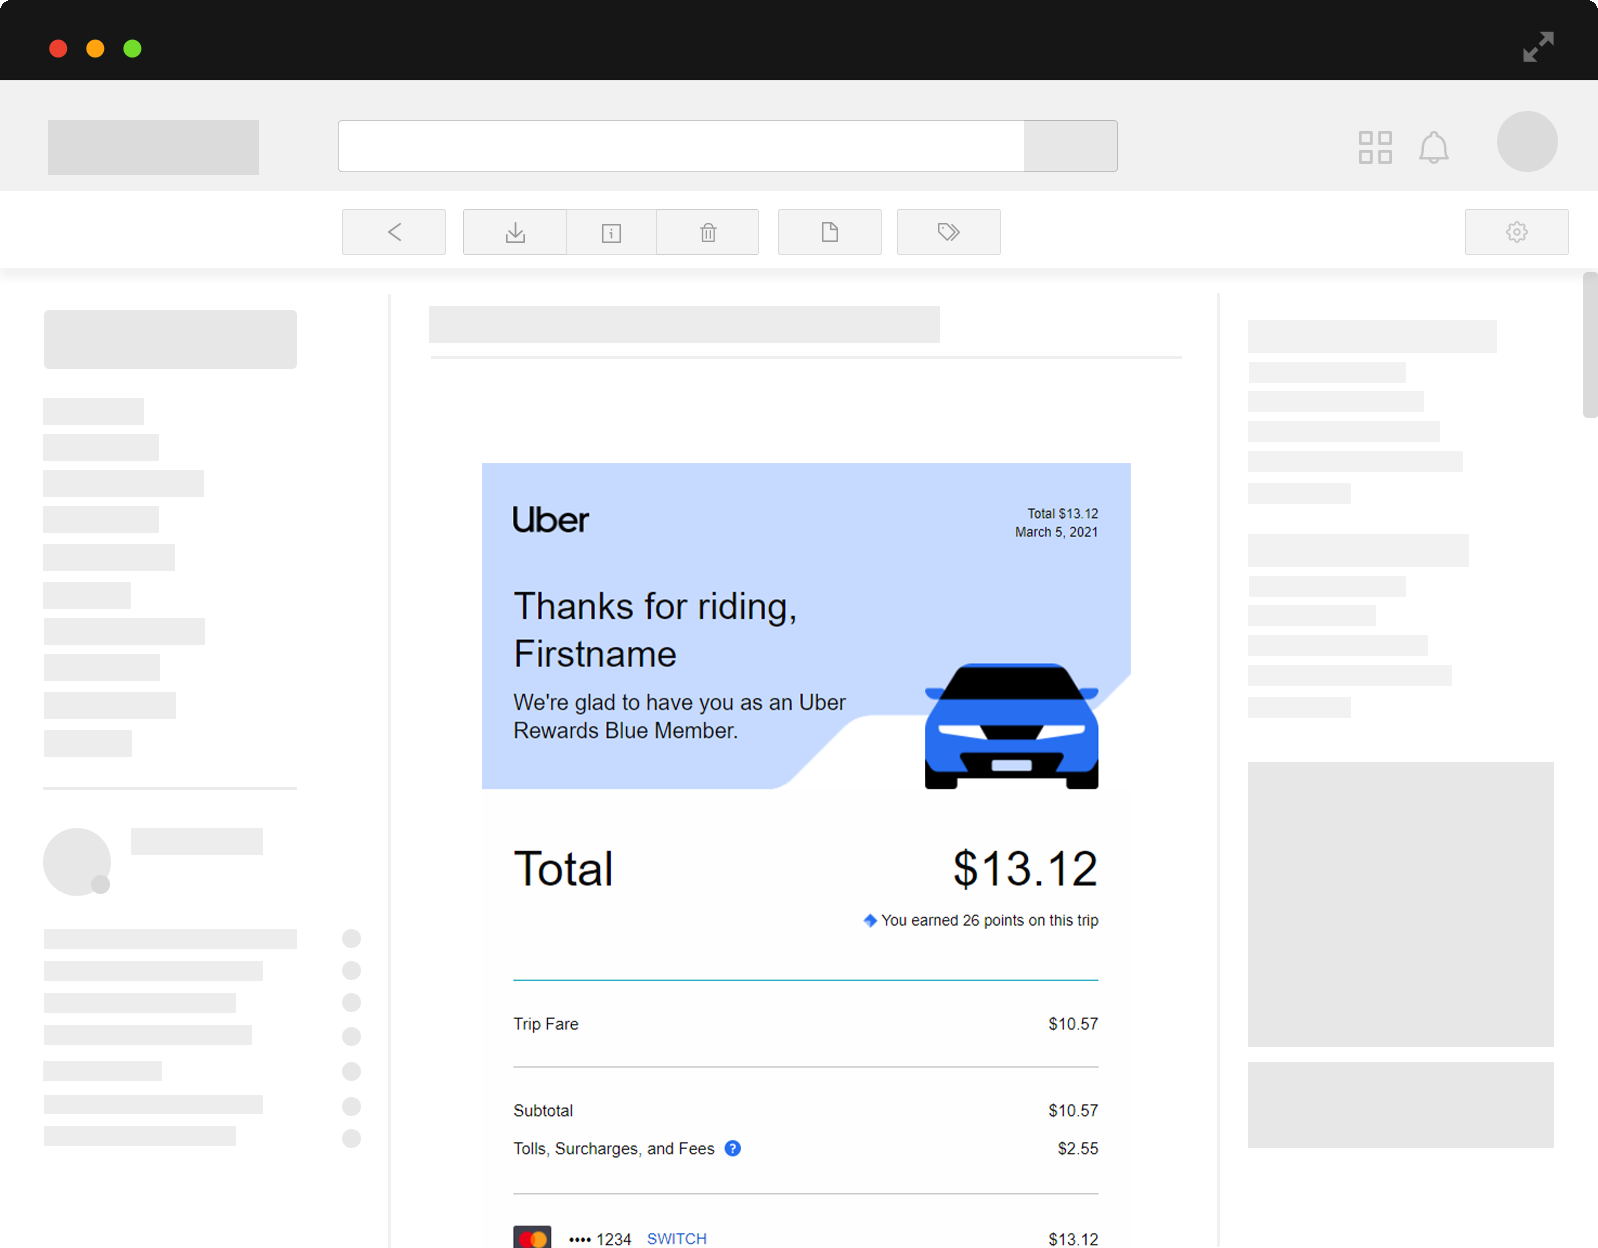1598x1248 pixels.
Task: Open the apps grid icon
Action: click(1375, 147)
